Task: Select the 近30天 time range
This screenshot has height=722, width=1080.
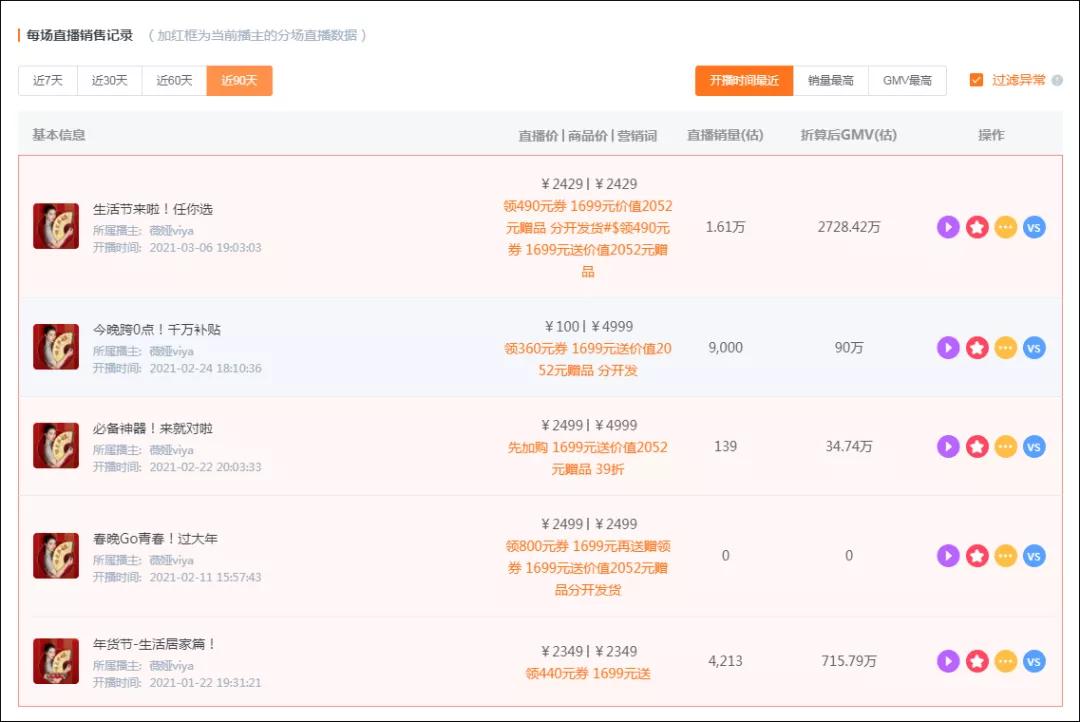Action: pyautogui.click(x=110, y=80)
